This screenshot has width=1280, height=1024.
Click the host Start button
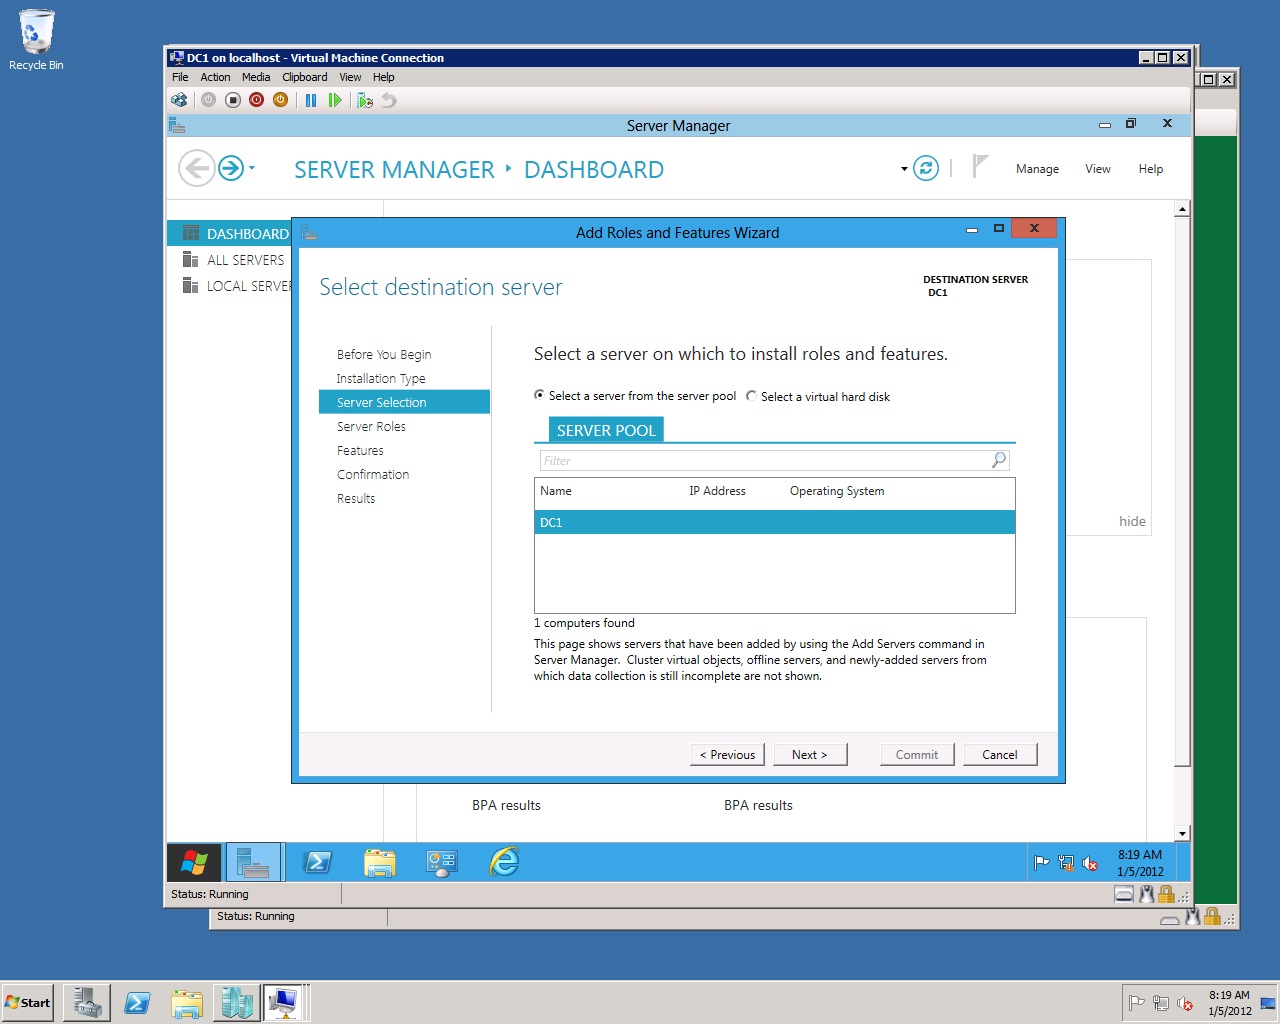pyautogui.click(x=28, y=1003)
